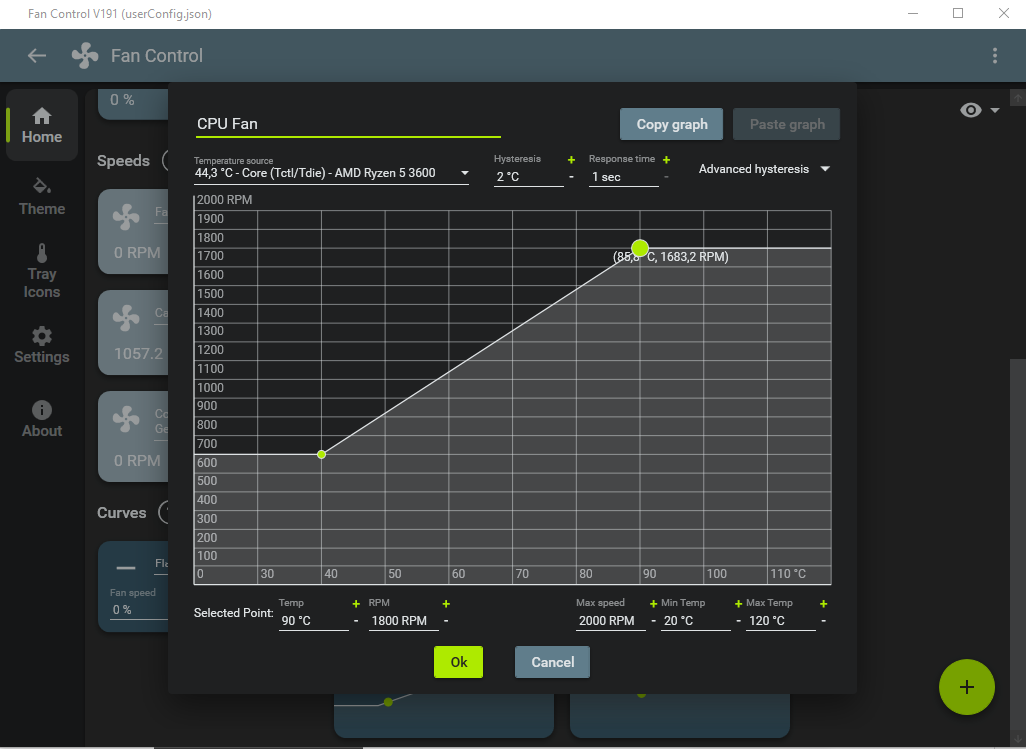
Task: Click the Fan speed 0 % field in the curve card
Action: click(x=139, y=610)
